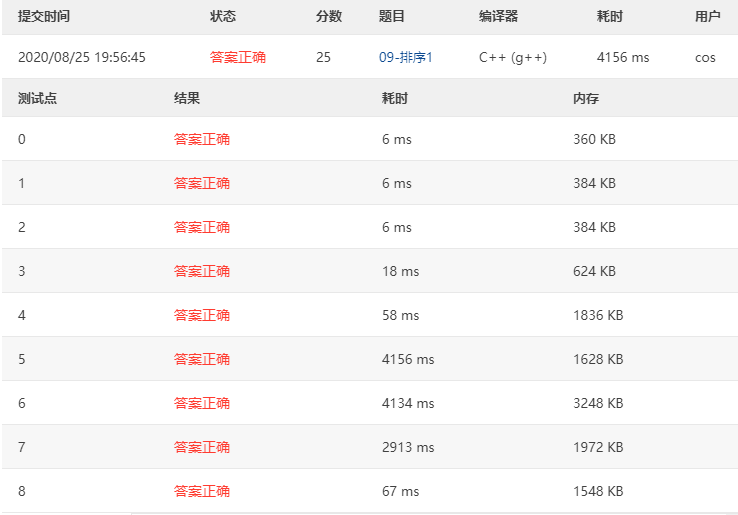Click the 6 ms time of test point 0
The height and width of the screenshot is (515, 738).
point(397,139)
